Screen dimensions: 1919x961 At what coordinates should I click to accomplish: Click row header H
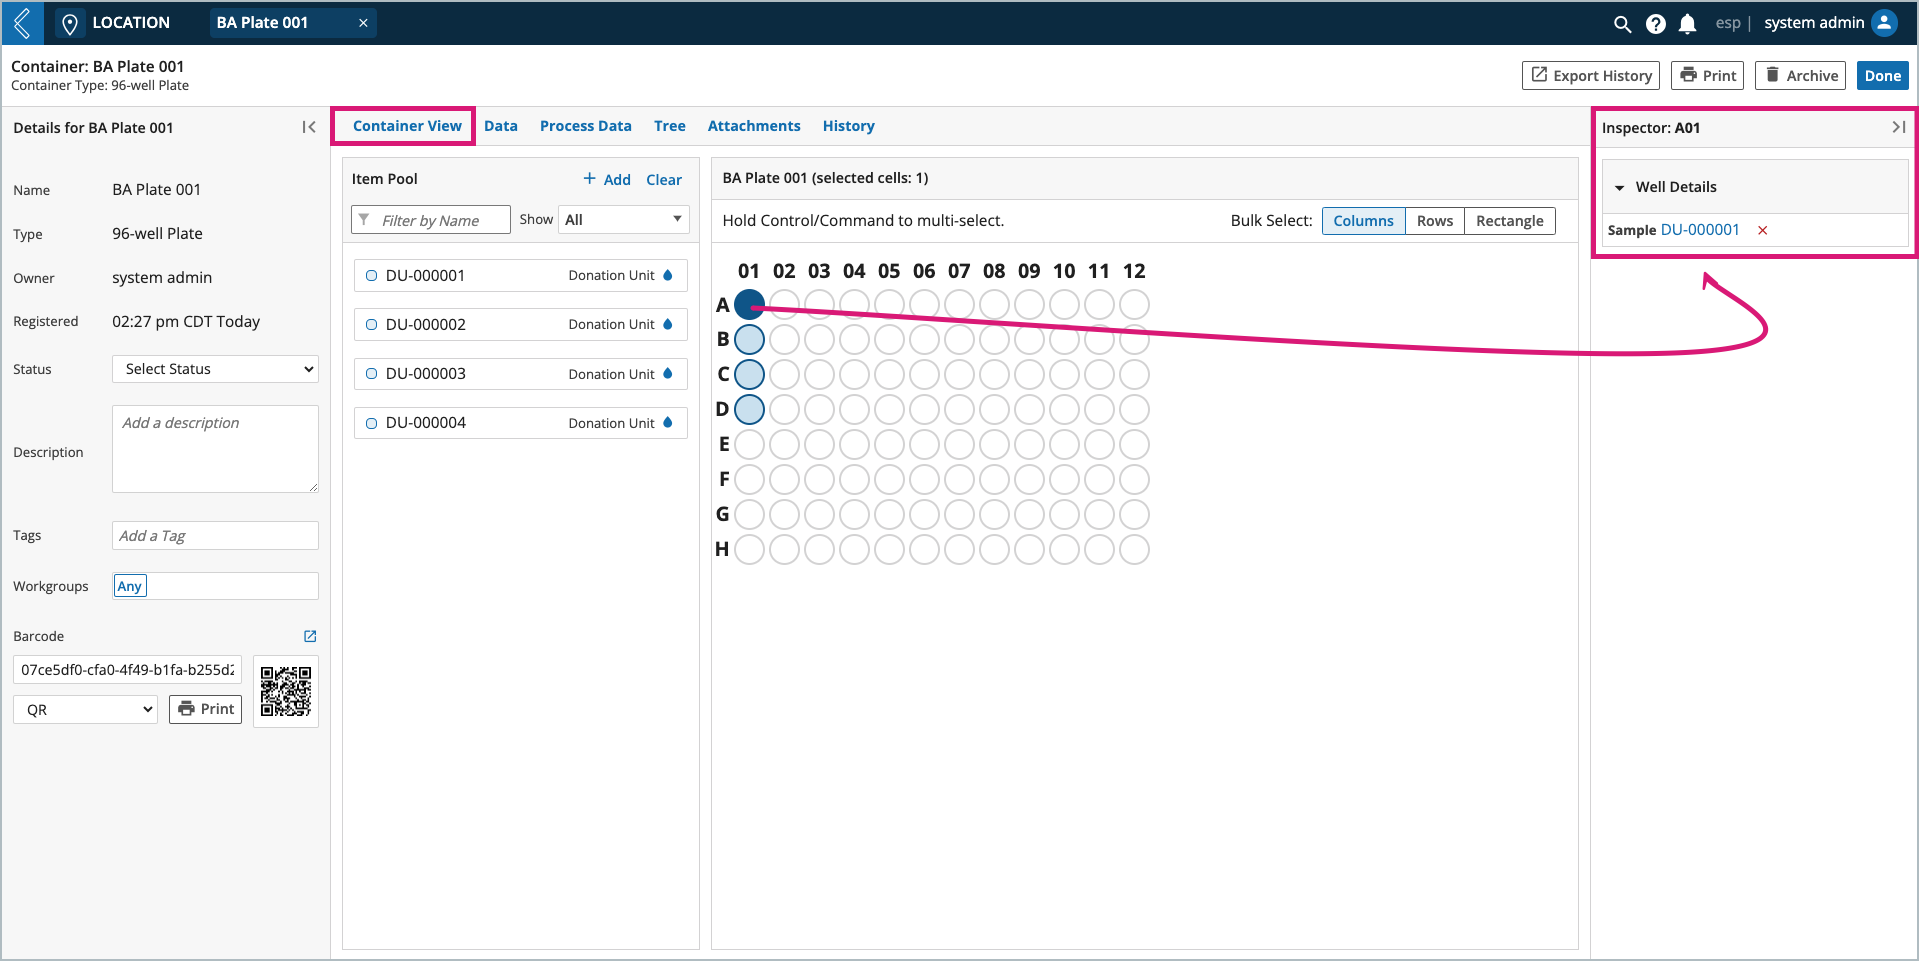[722, 549]
